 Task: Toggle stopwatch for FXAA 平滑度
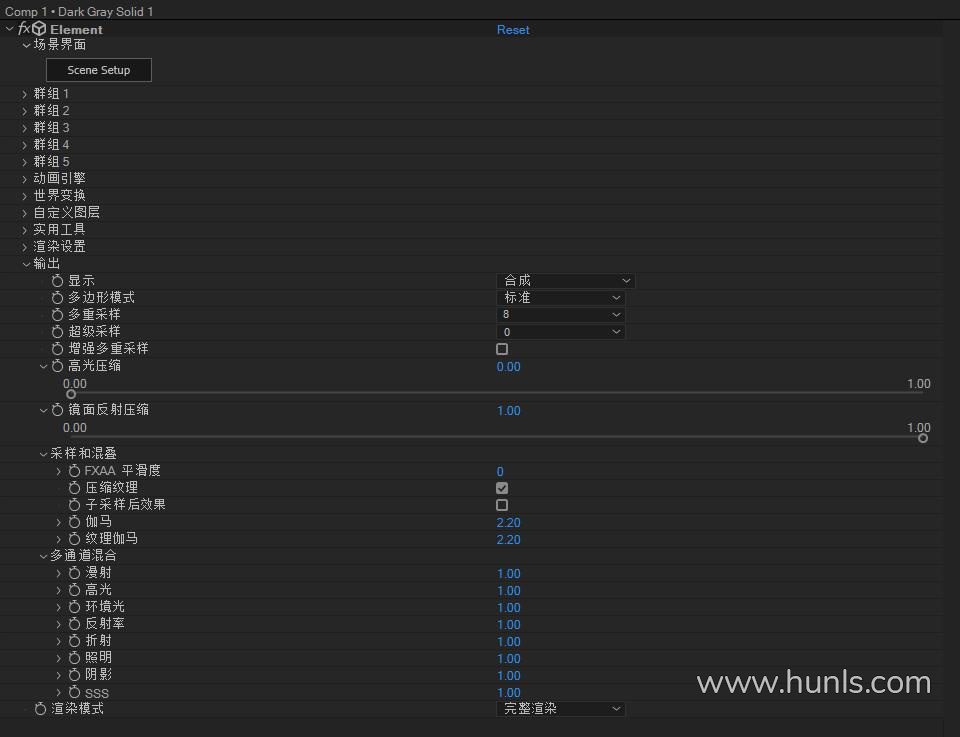tap(75, 471)
